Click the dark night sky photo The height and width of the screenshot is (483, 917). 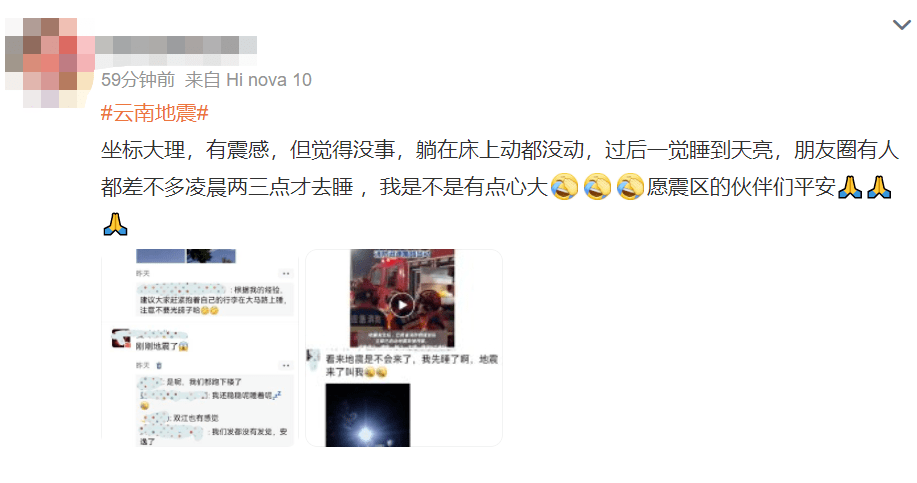[368, 415]
